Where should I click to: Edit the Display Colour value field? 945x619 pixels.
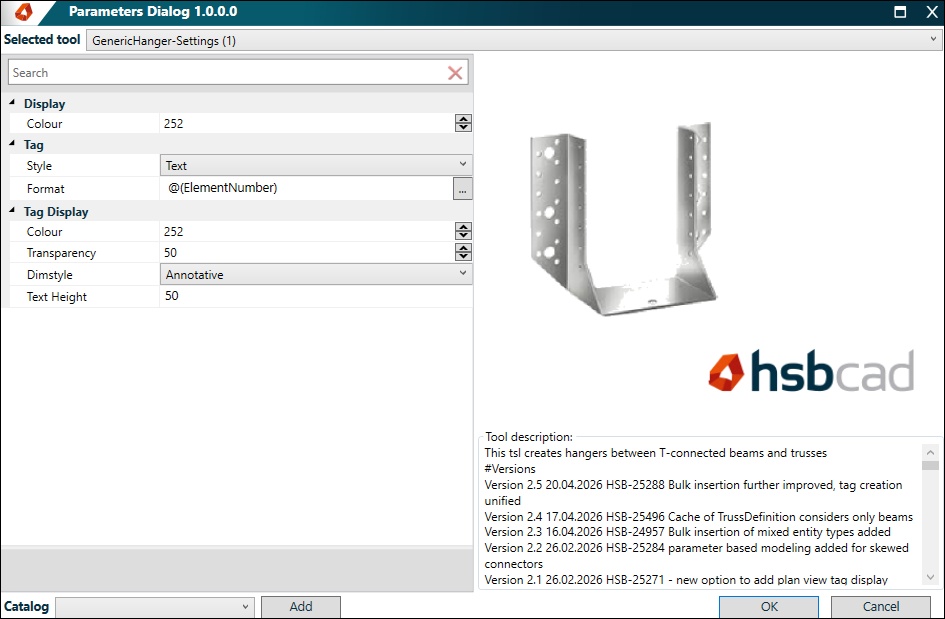pyautogui.click(x=307, y=124)
